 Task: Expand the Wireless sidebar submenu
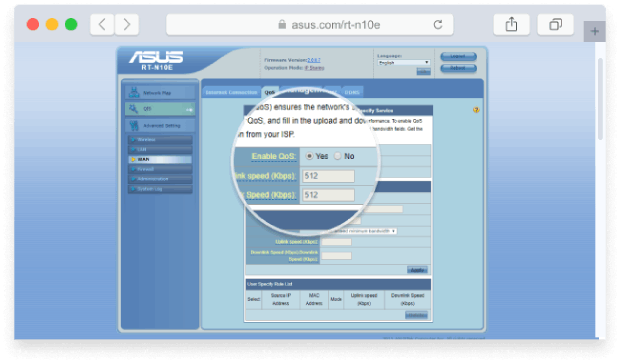(x=160, y=140)
